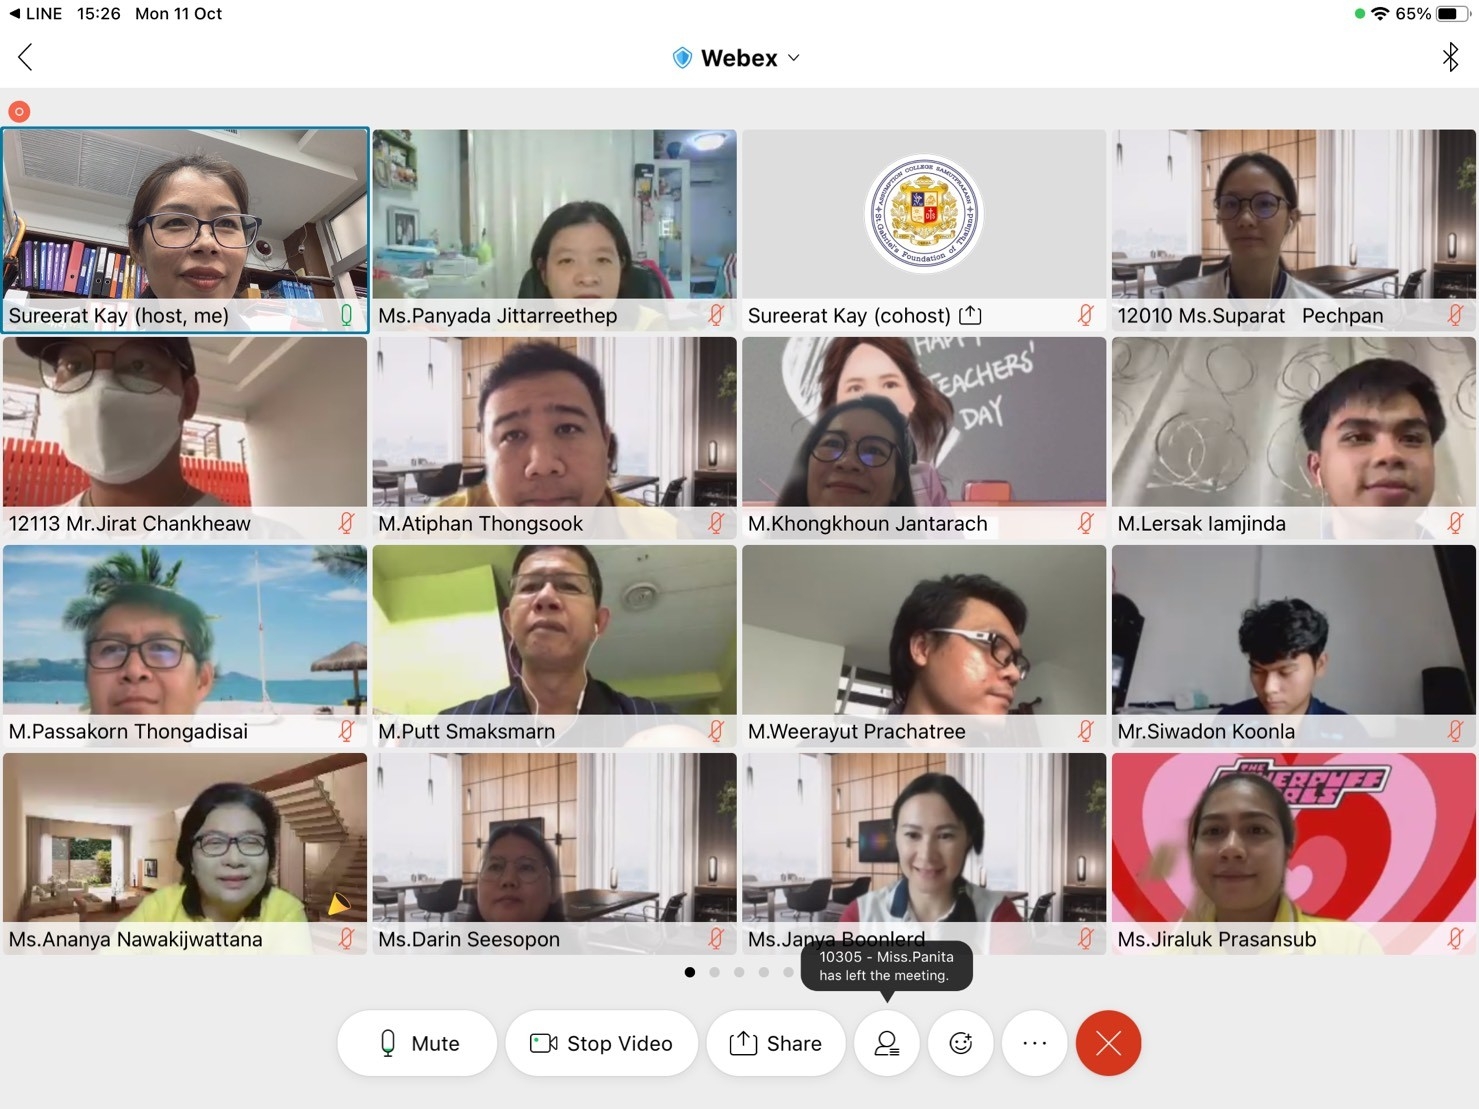Tap the Bluetooth audio icon
Screen dimensions: 1479x1109
(x=1449, y=57)
